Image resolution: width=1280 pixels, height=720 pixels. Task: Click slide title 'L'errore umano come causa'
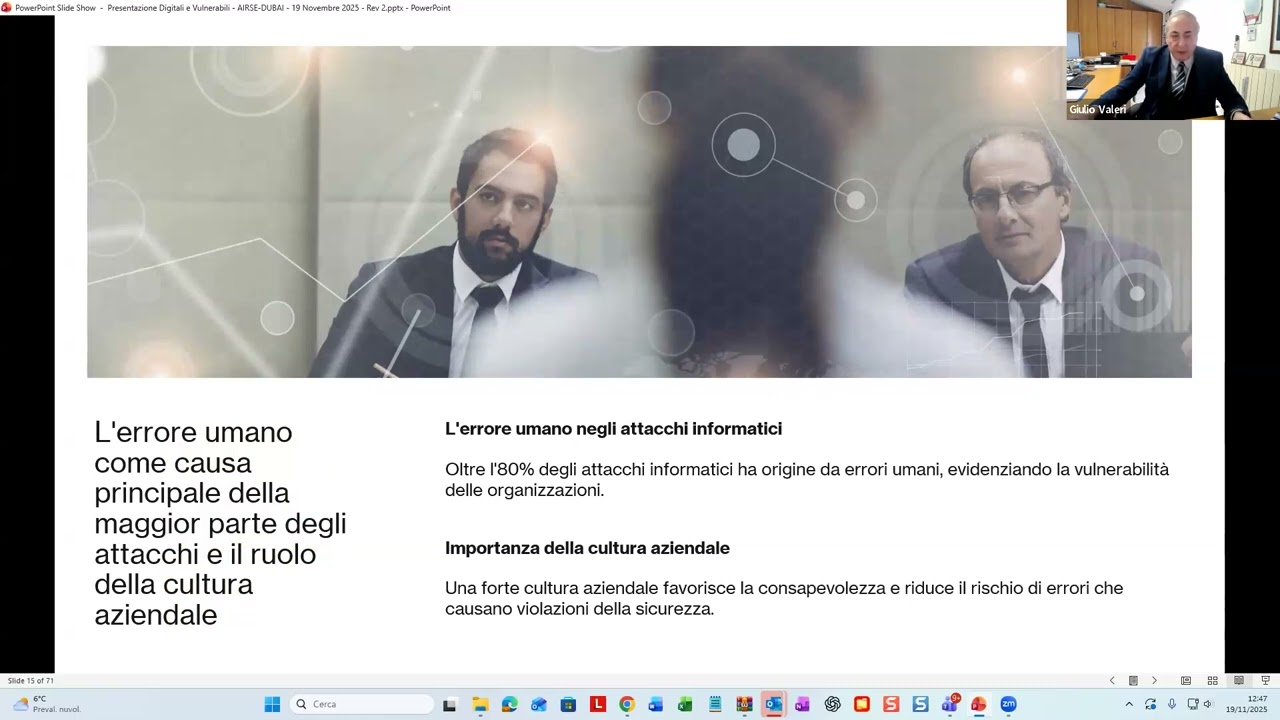click(x=220, y=523)
